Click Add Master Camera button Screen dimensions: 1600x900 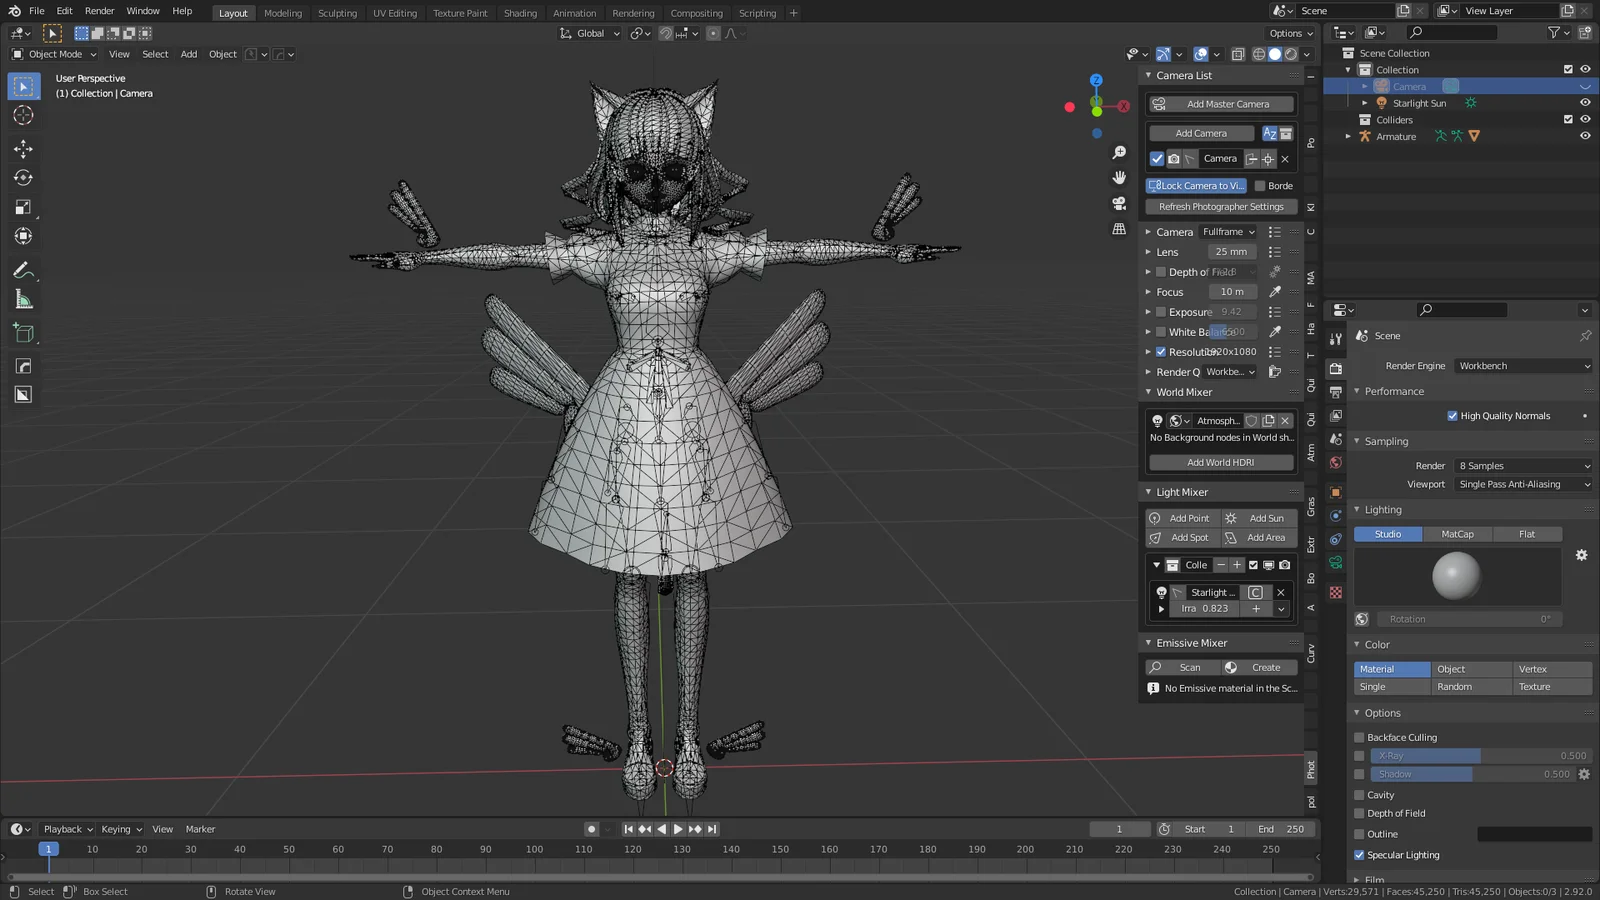tap(1219, 103)
